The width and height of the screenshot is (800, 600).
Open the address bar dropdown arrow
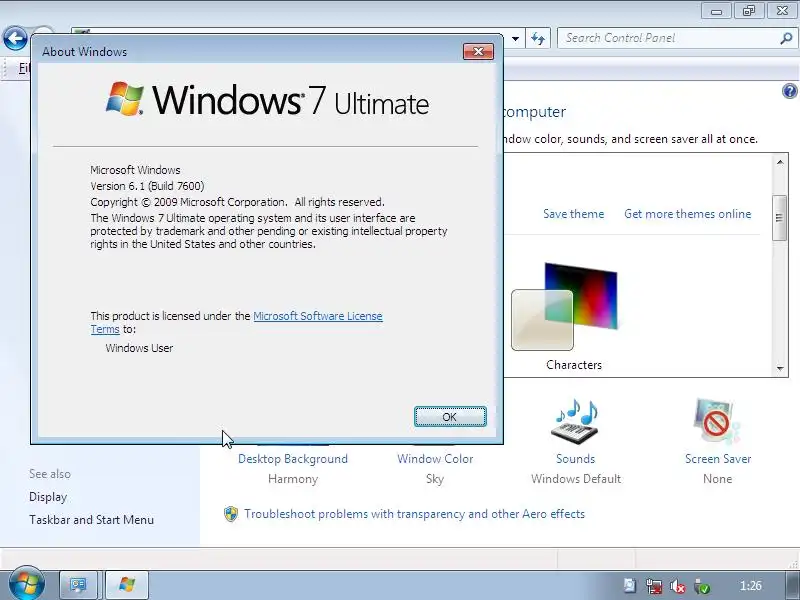[x=515, y=39]
